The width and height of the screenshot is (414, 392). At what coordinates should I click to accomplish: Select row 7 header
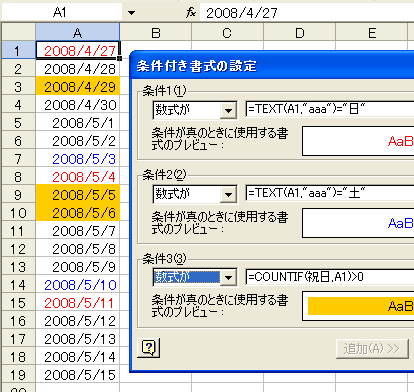pos(19,159)
